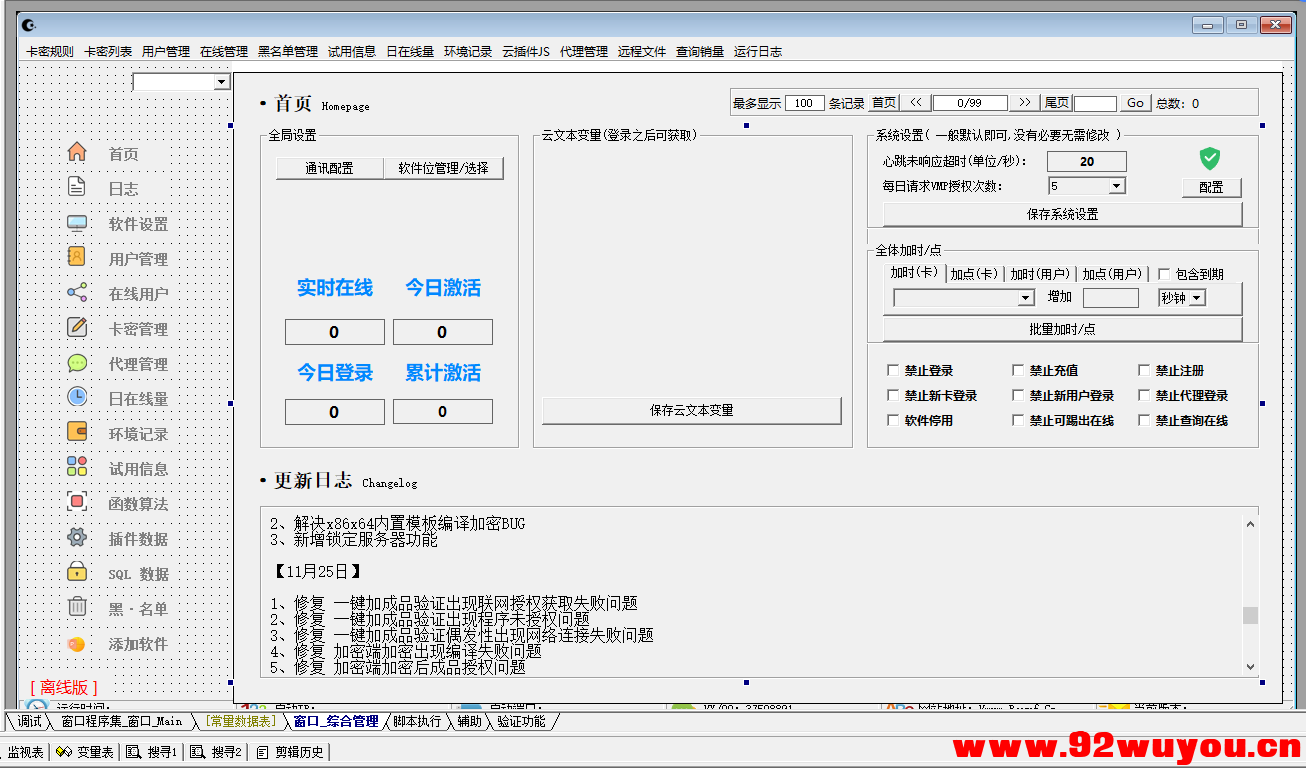This screenshot has width=1306, height=770.
Task: Open the card selection combo box in 全体加时/点
Action: pos(1025,297)
